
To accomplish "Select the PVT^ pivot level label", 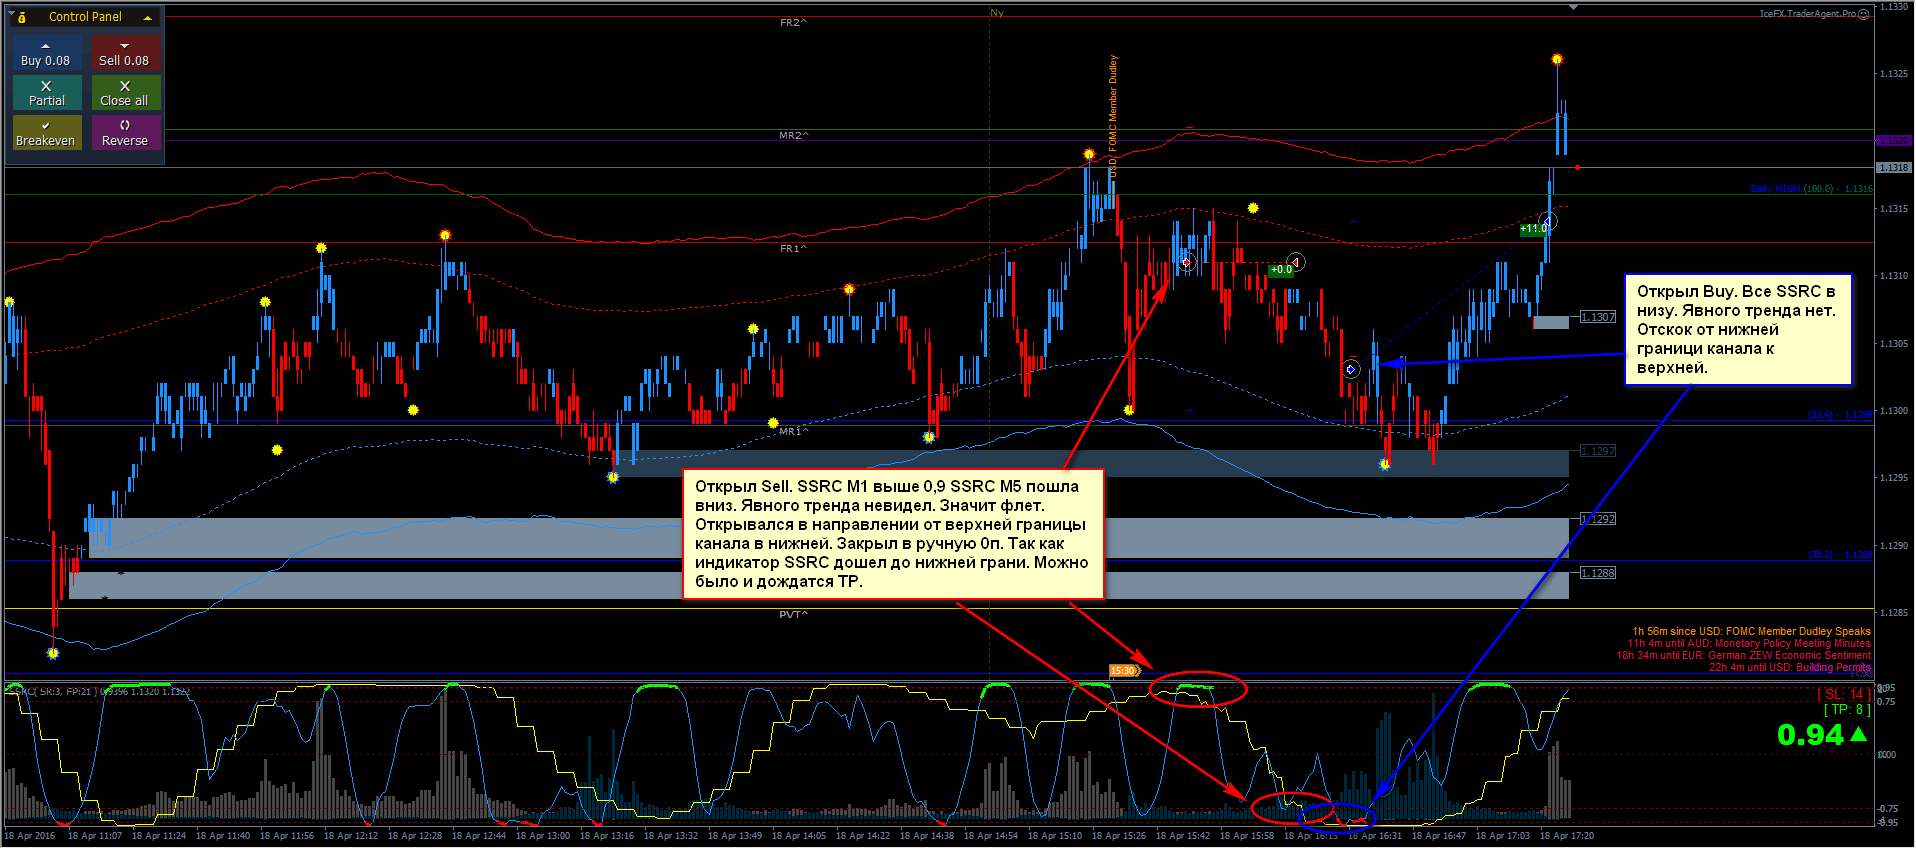I will click(x=793, y=614).
